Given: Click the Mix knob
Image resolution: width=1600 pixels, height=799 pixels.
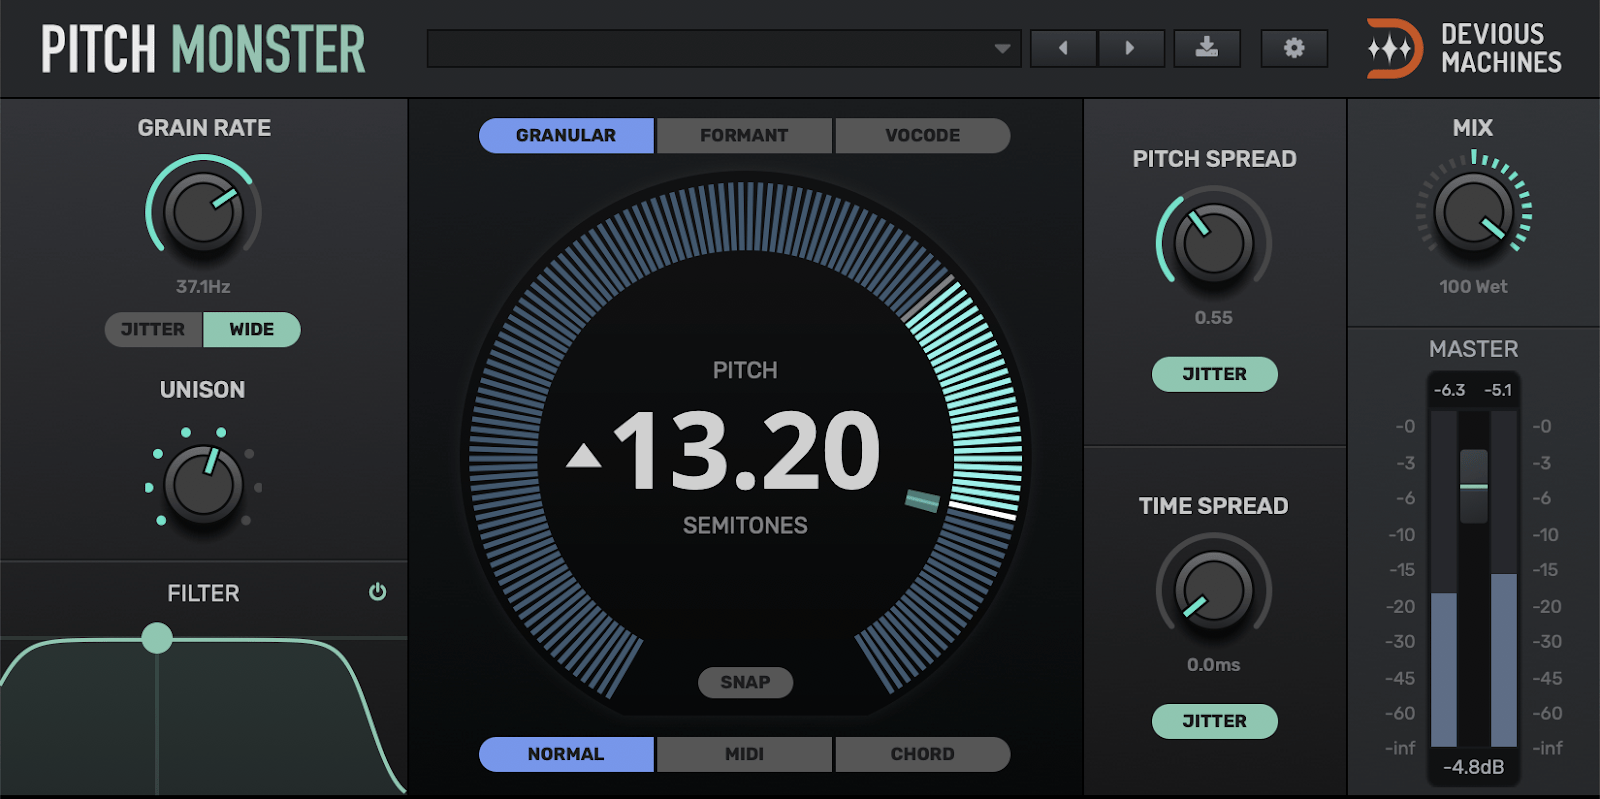Looking at the screenshot, I should pos(1474,212).
